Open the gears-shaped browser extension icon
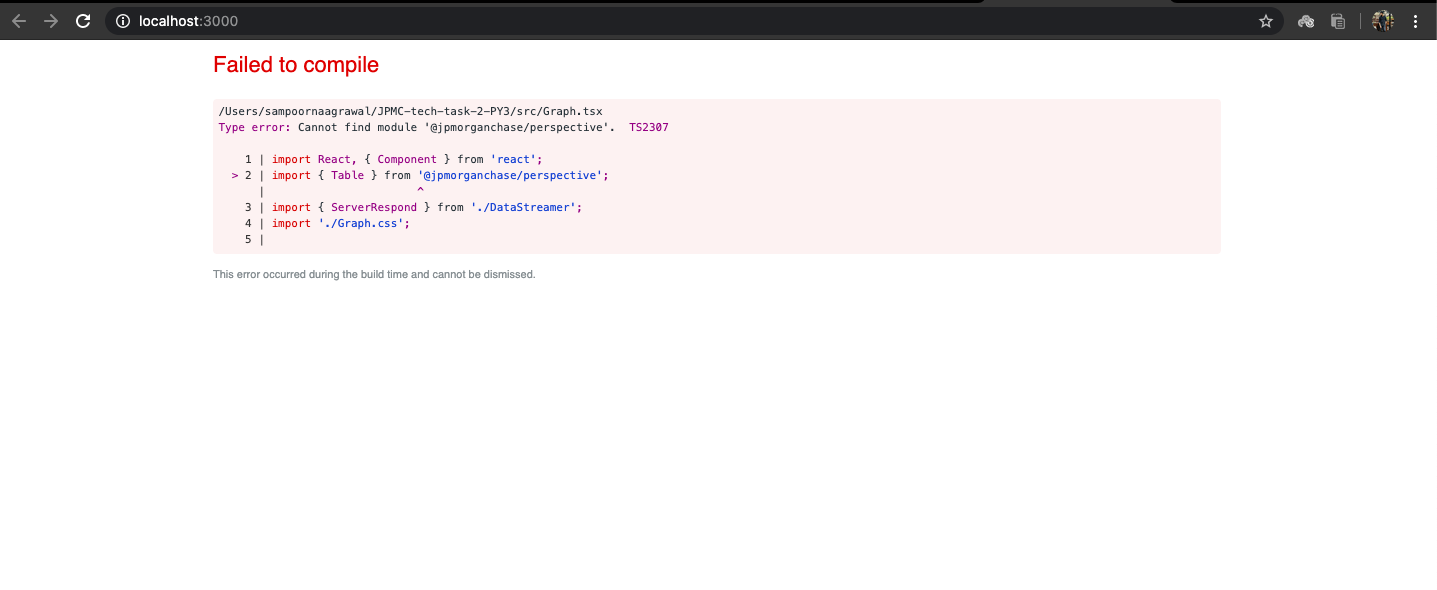Image resolution: width=1437 pixels, height=590 pixels. pos(1306,20)
